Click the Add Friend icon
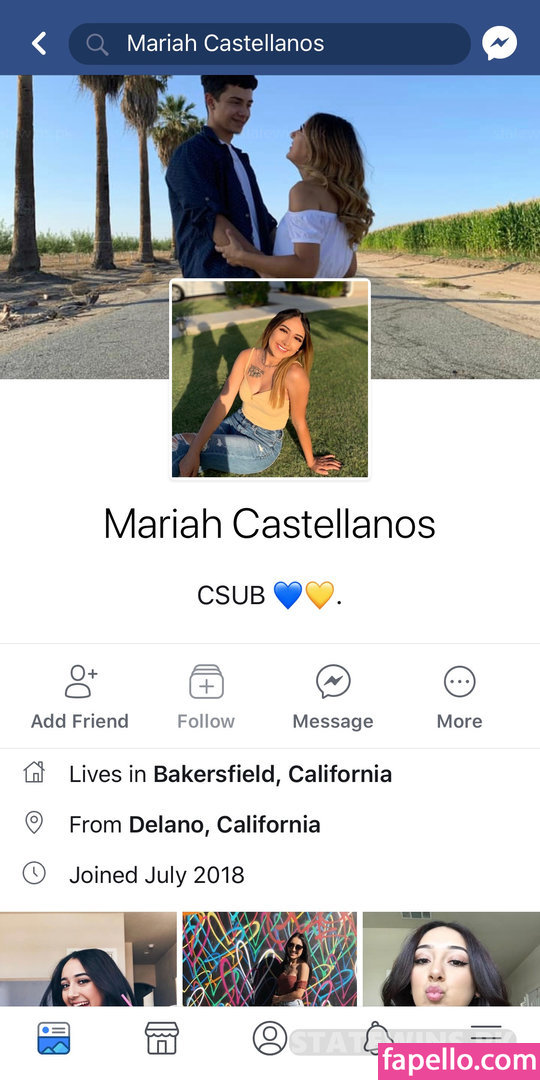Image resolution: width=540 pixels, height=1080 pixels. pyautogui.click(x=81, y=682)
